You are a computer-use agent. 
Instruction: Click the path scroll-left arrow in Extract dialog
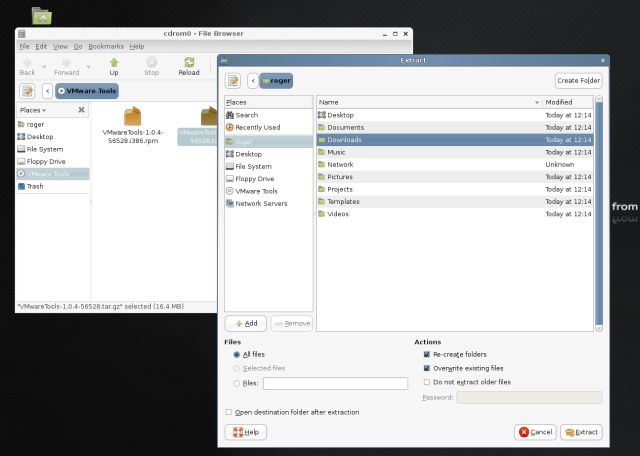point(253,80)
